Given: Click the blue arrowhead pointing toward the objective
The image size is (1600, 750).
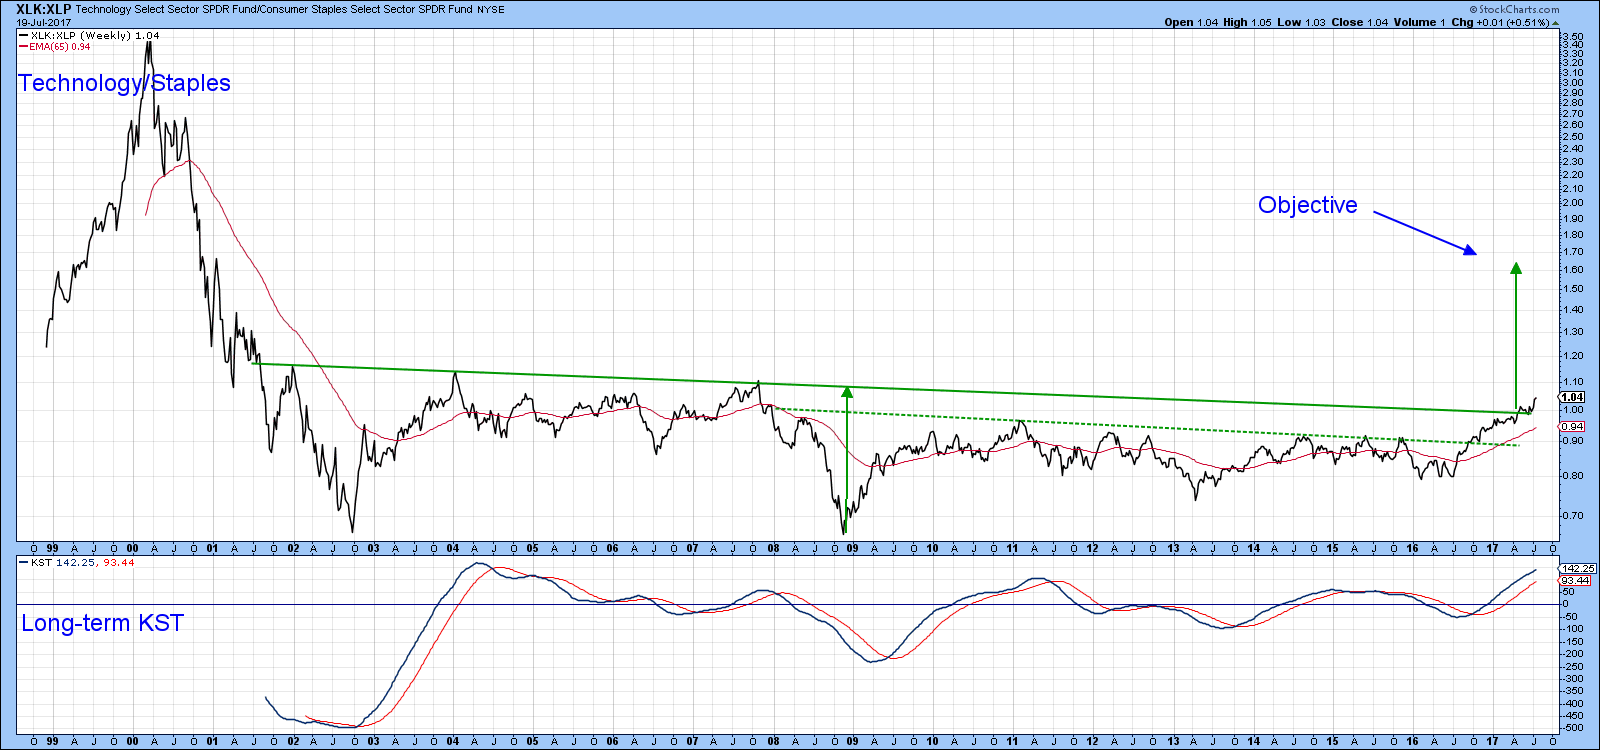Looking at the screenshot, I should (1470, 250).
